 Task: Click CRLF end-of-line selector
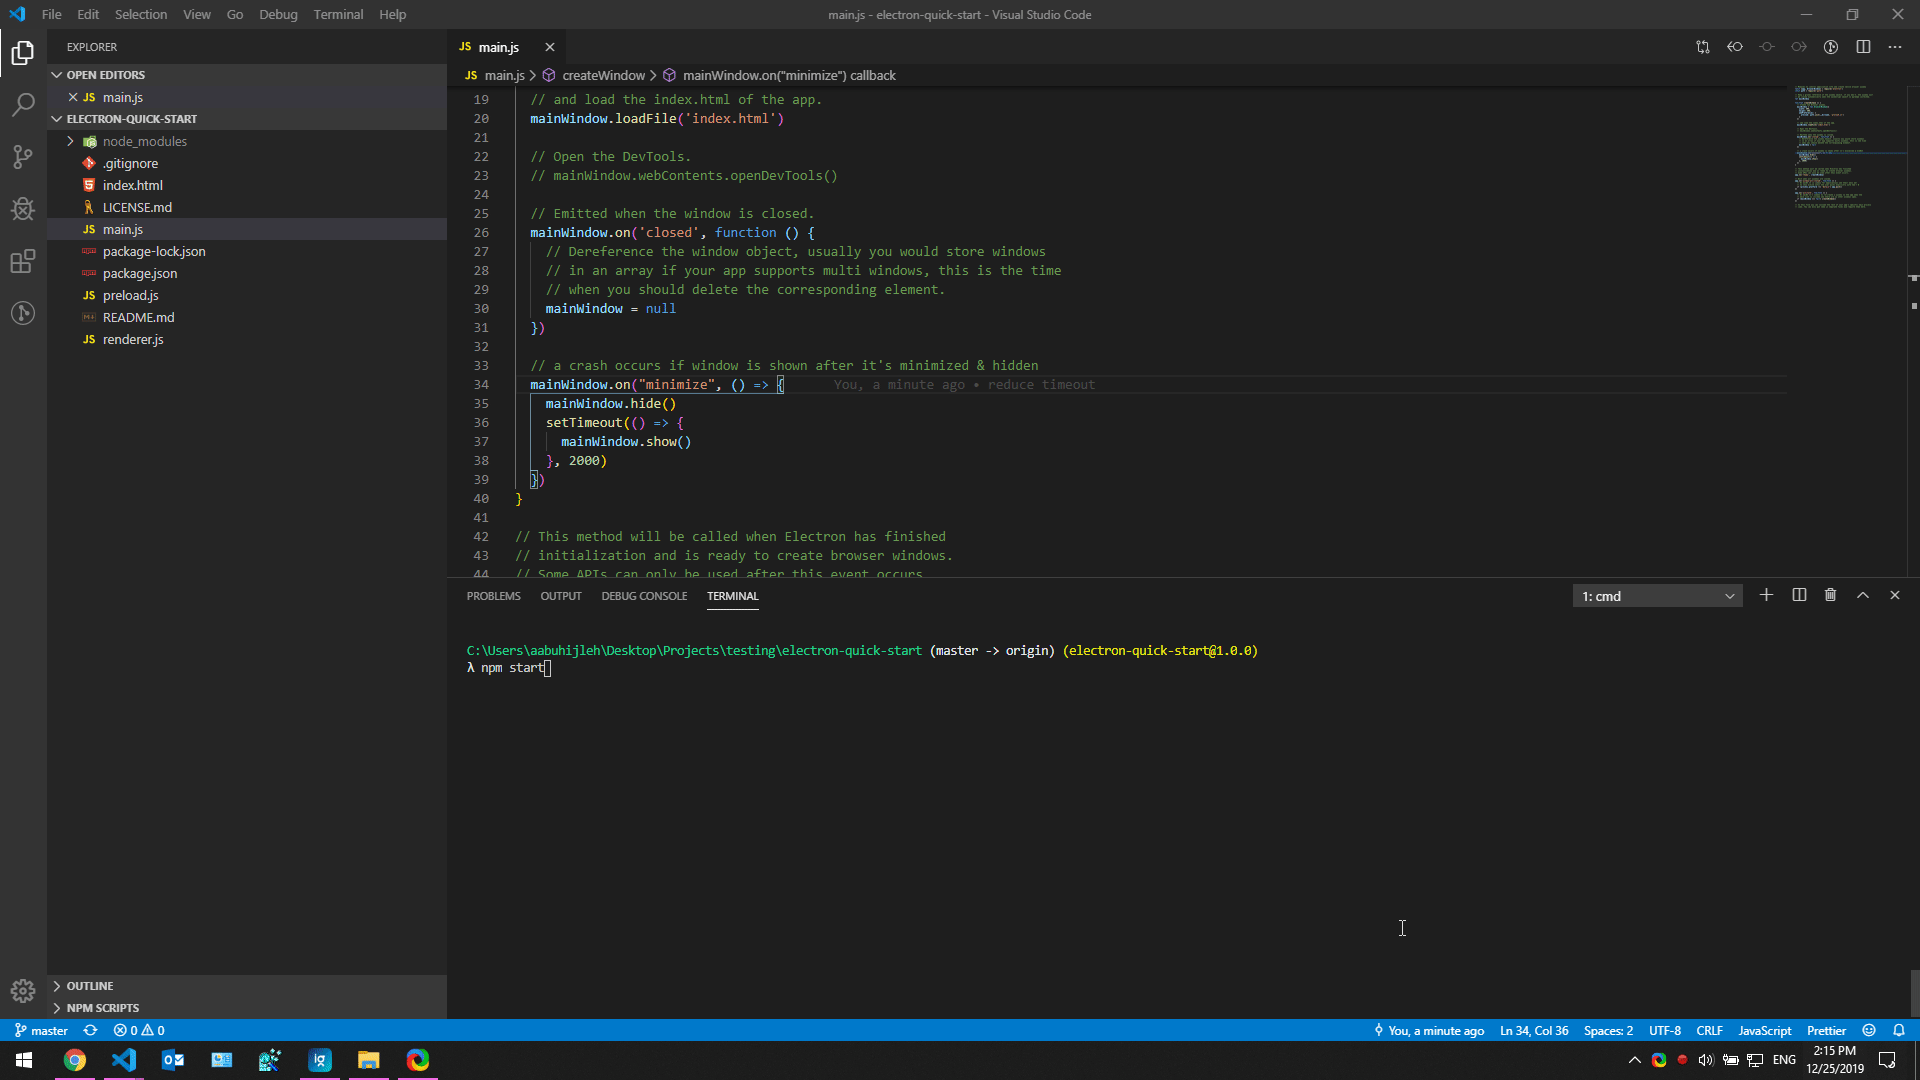click(x=1709, y=1030)
